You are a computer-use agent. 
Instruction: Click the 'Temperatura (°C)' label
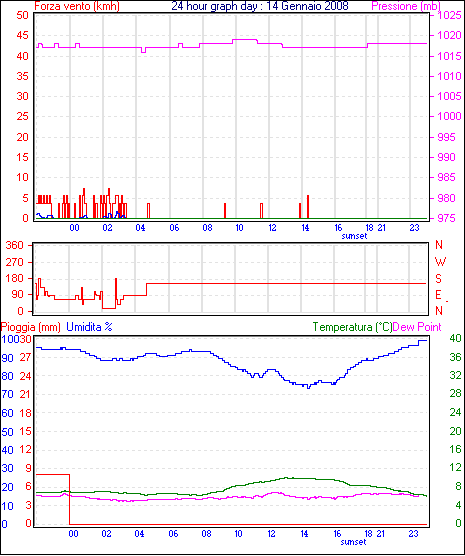coord(353,327)
